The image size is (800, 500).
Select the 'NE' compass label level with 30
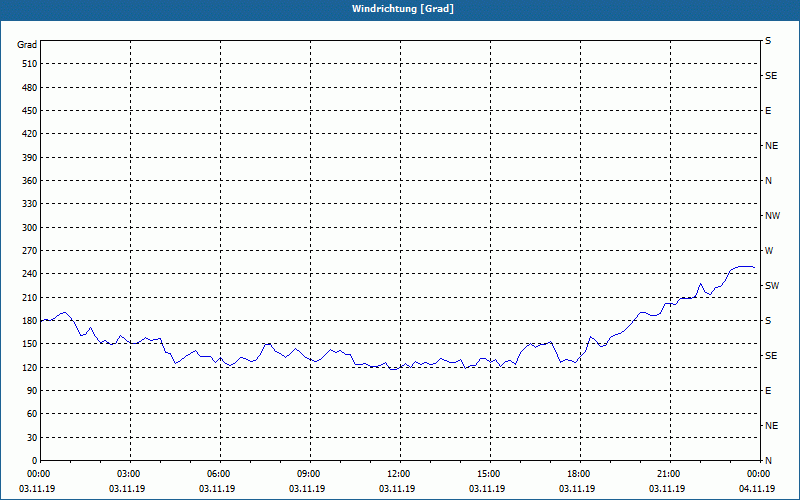[772, 426]
